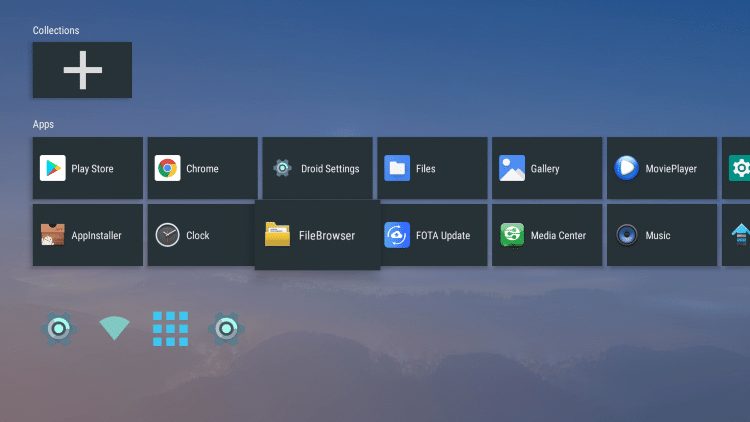Screen dimensions: 750x422
Task: Open partially visible blue arrow app
Action: point(736,235)
